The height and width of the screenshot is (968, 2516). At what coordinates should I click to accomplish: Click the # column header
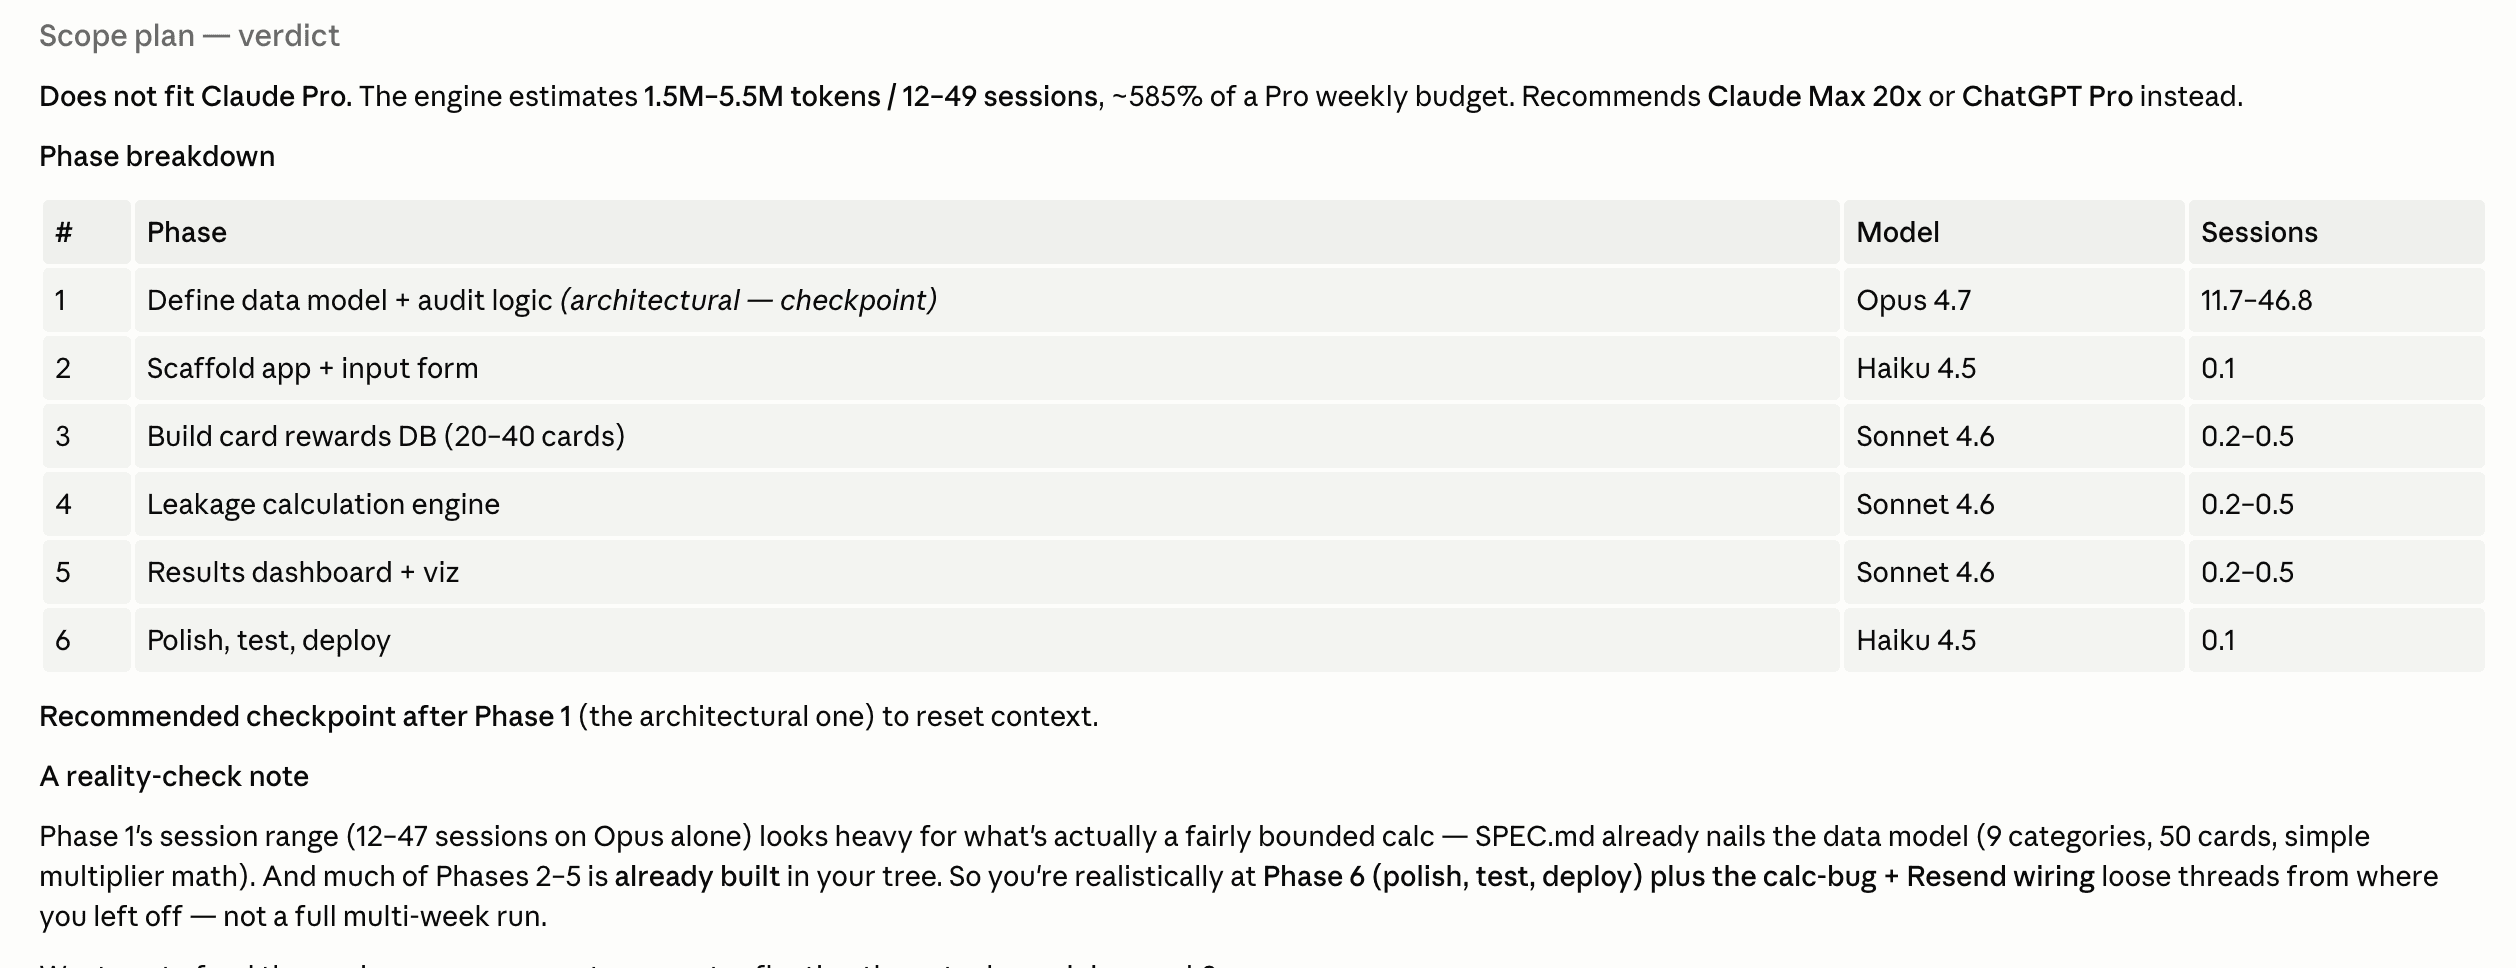point(87,232)
